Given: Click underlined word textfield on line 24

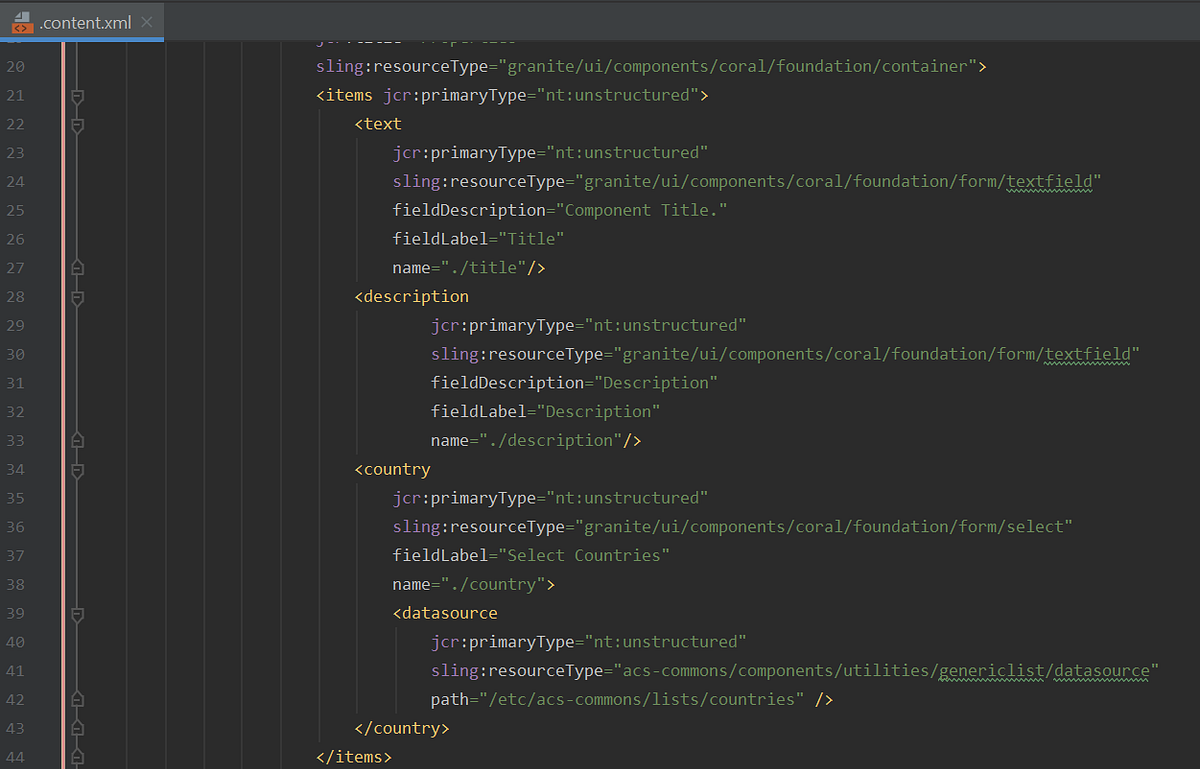Looking at the screenshot, I should [1049, 182].
